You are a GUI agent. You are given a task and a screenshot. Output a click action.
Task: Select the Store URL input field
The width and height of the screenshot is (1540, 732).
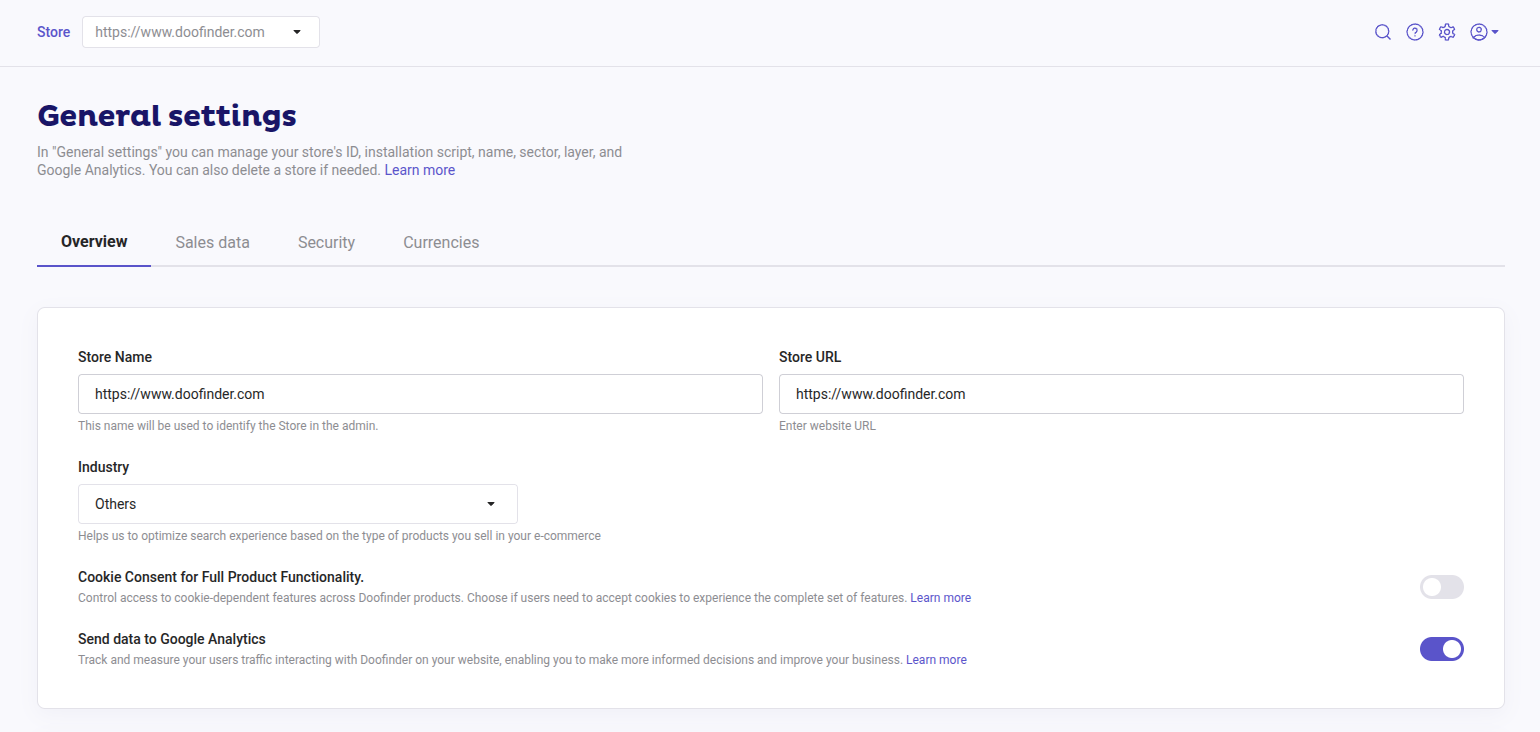tap(1120, 393)
